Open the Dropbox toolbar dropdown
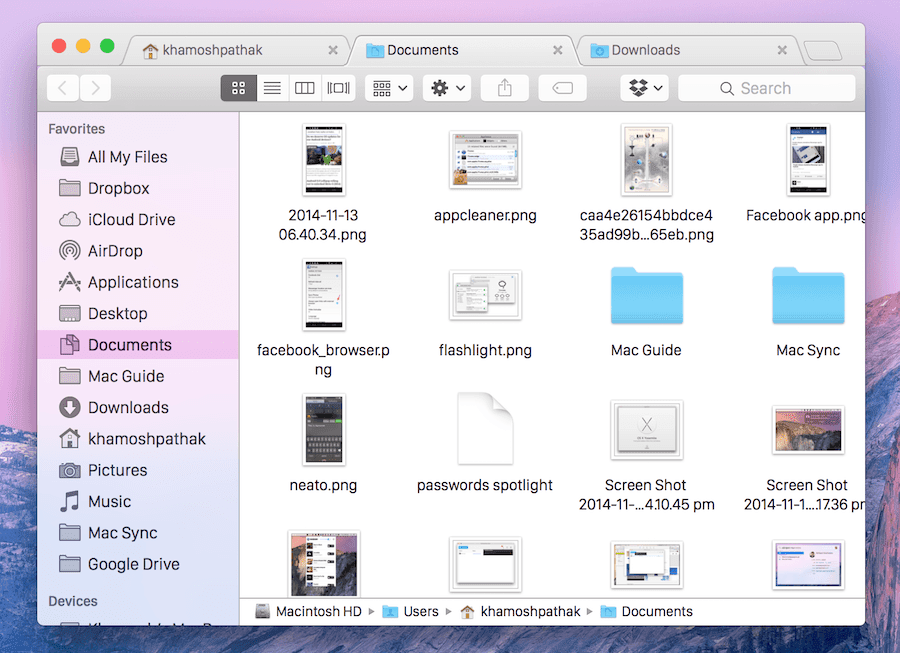900x653 pixels. (645, 88)
